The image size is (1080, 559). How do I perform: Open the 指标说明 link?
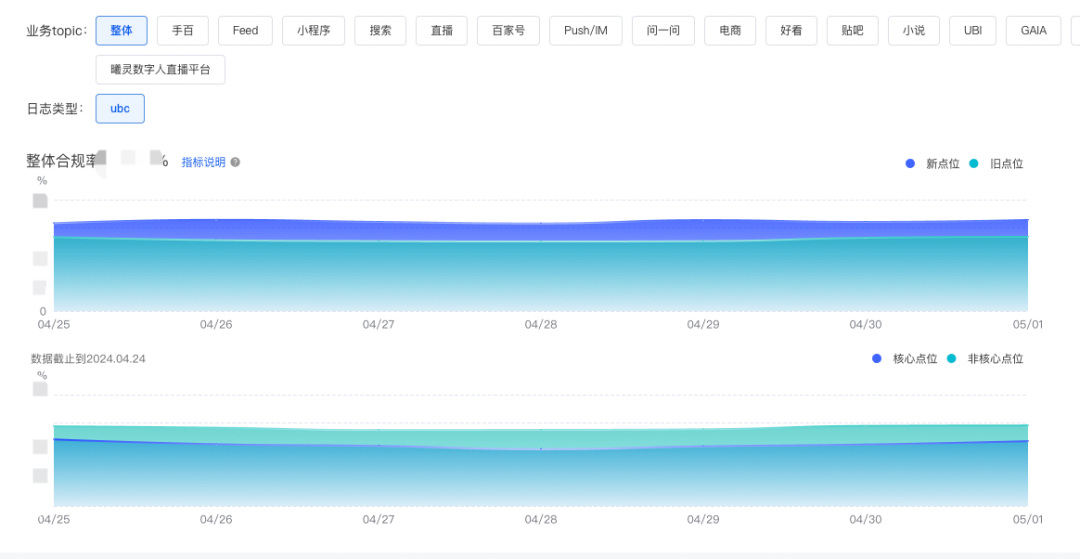[x=203, y=162]
